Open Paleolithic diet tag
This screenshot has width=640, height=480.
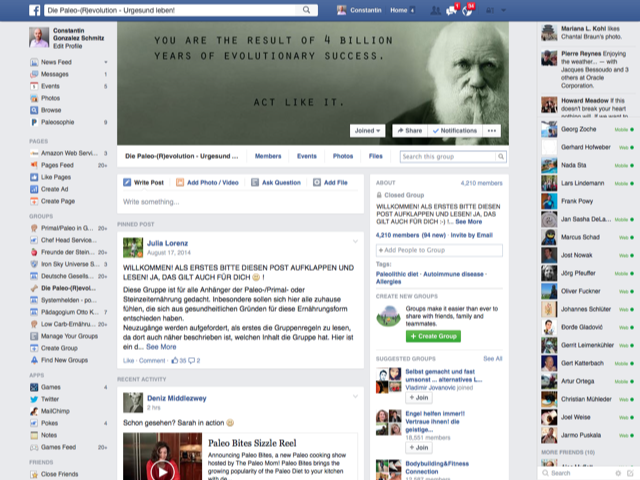click(x=397, y=274)
